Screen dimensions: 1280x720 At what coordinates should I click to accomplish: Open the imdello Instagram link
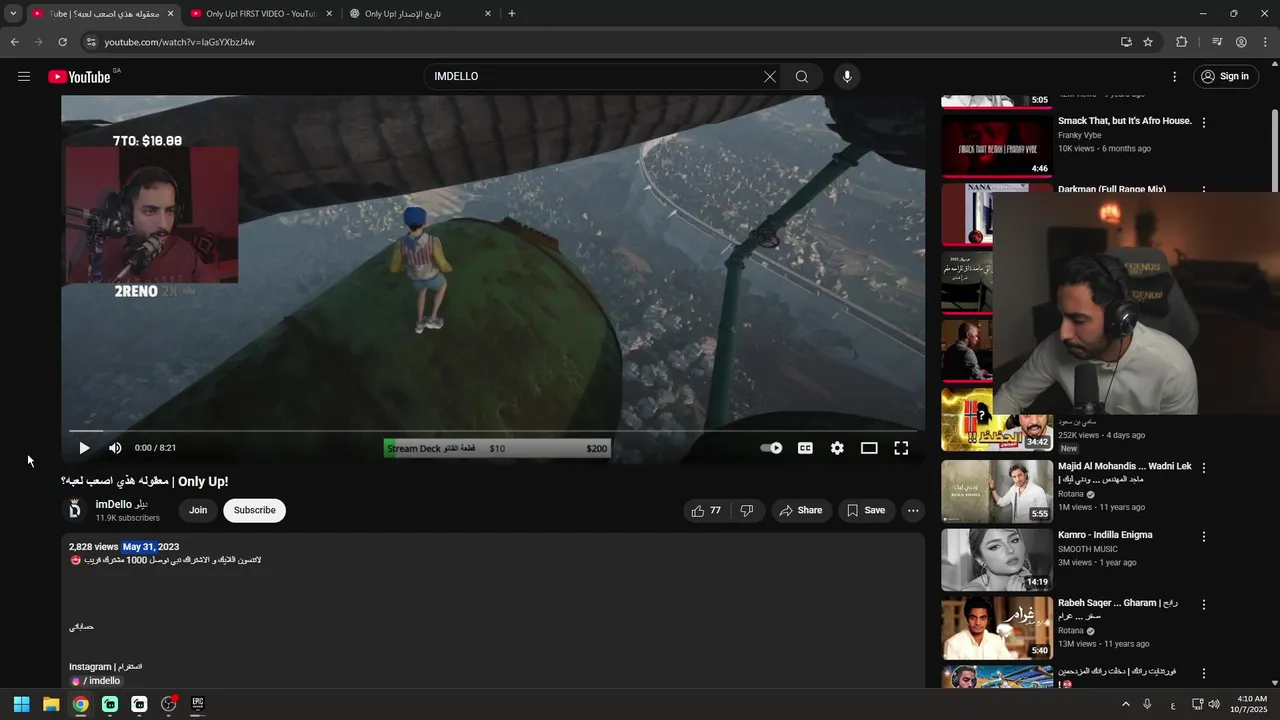[97, 681]
